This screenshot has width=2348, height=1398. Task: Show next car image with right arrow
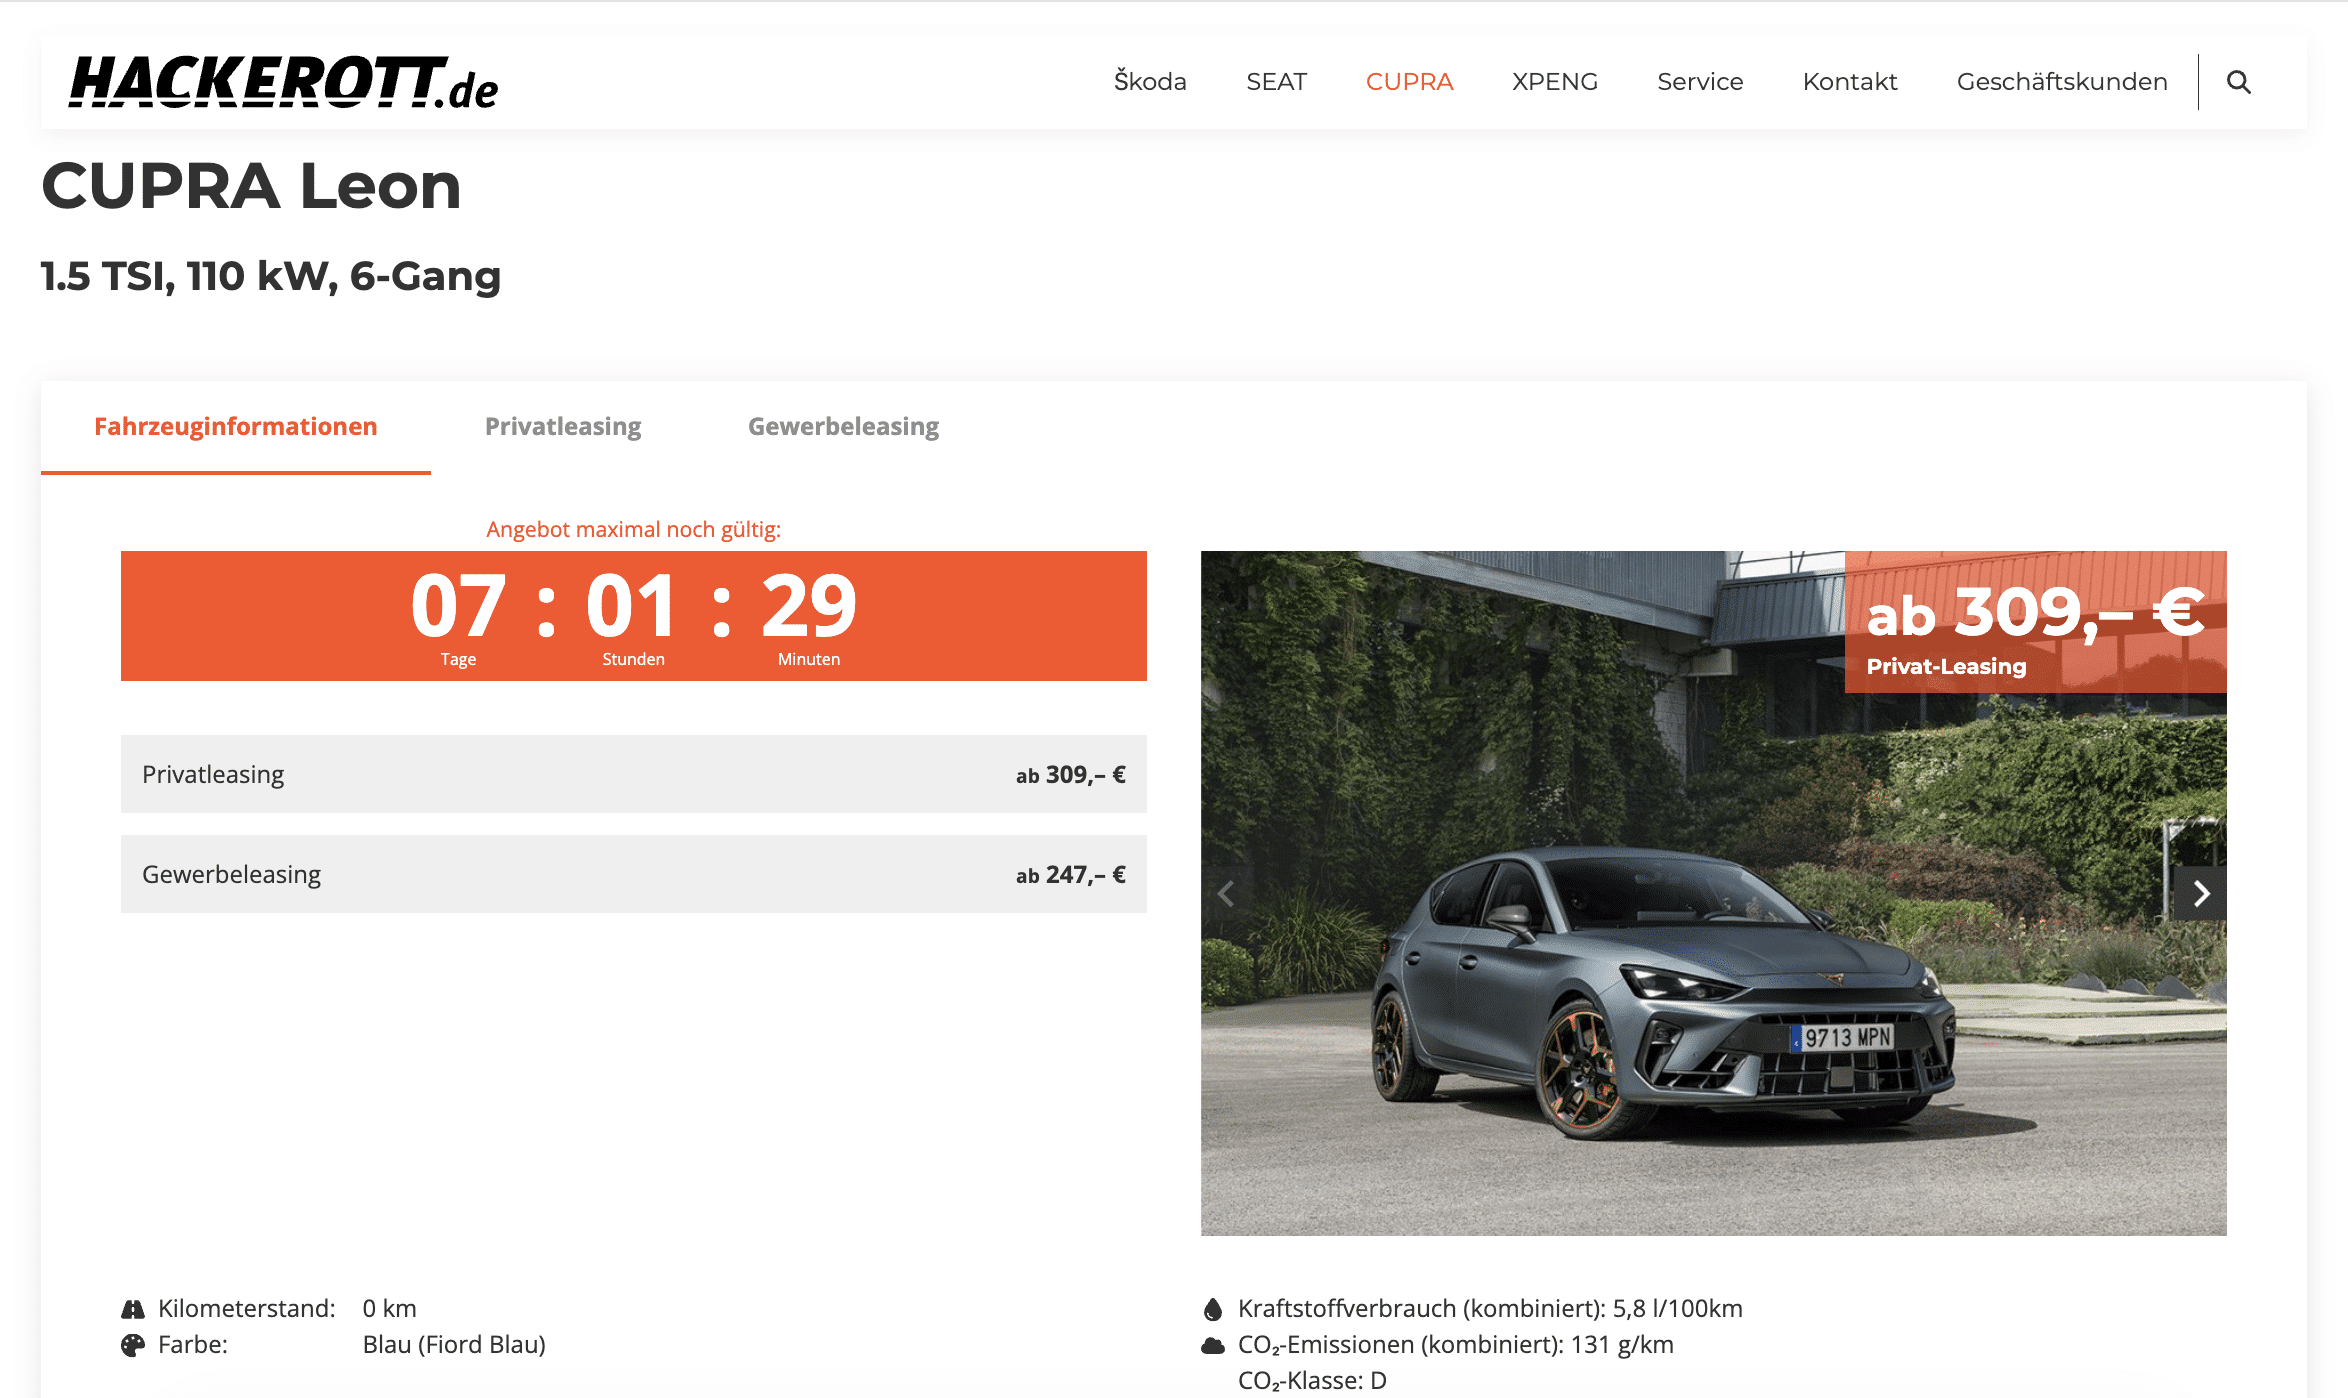[2201, 893]
